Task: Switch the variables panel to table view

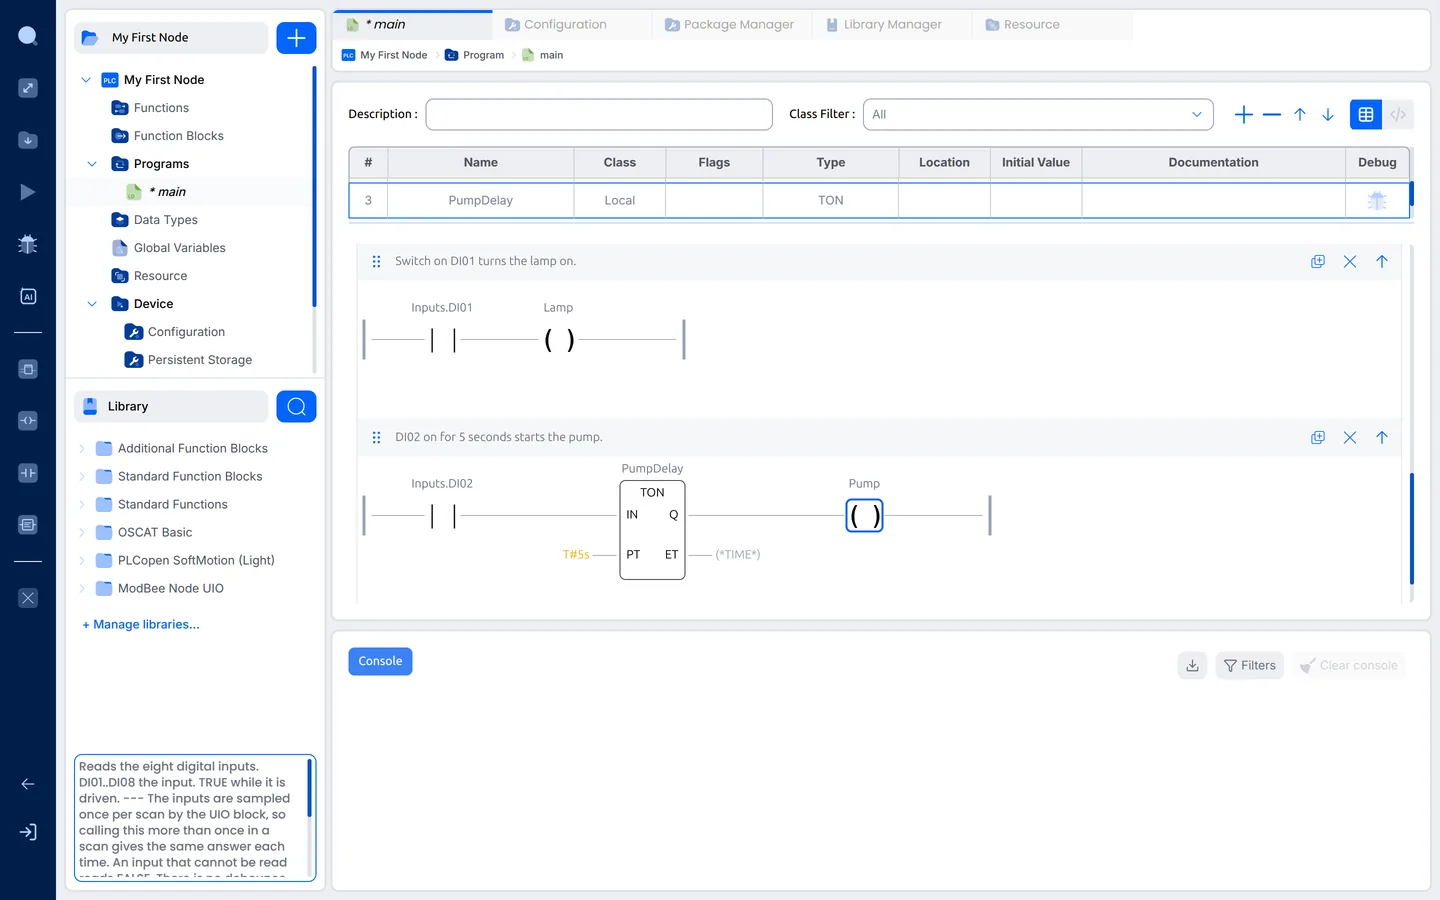Action: pyautogui.click(x=1366, y=115)
